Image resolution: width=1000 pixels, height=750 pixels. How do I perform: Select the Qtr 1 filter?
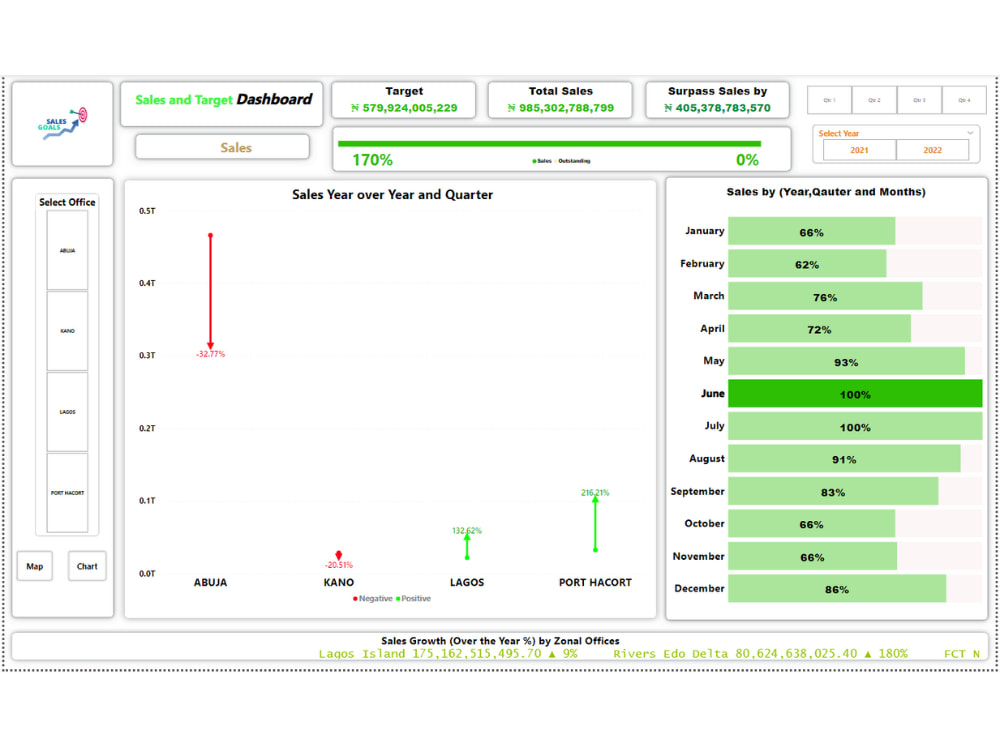click(829, 100)
